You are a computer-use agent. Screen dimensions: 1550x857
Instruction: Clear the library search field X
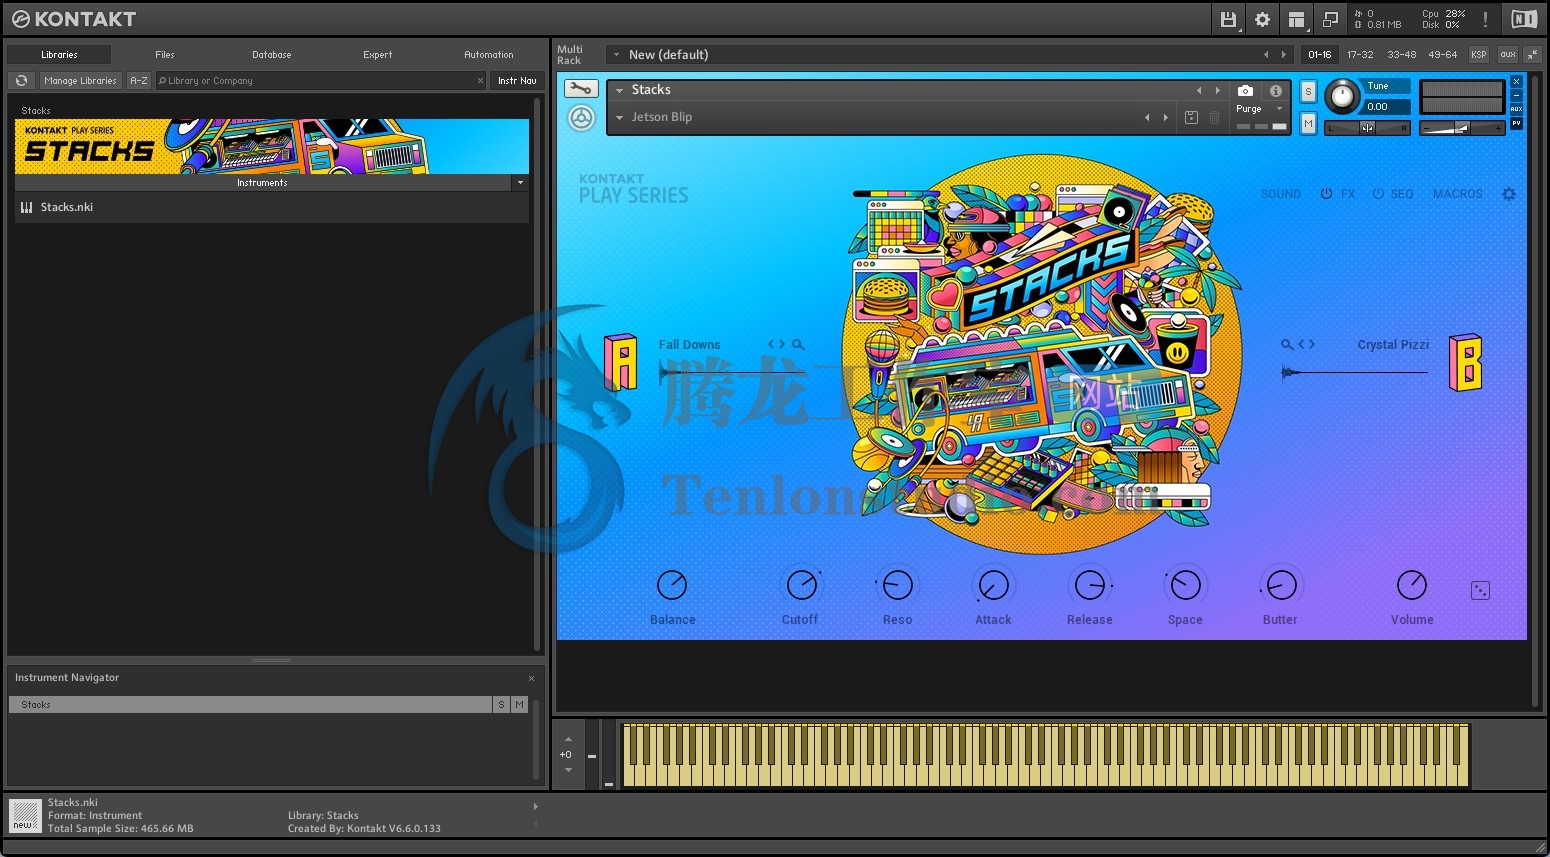tap(480, 80)
